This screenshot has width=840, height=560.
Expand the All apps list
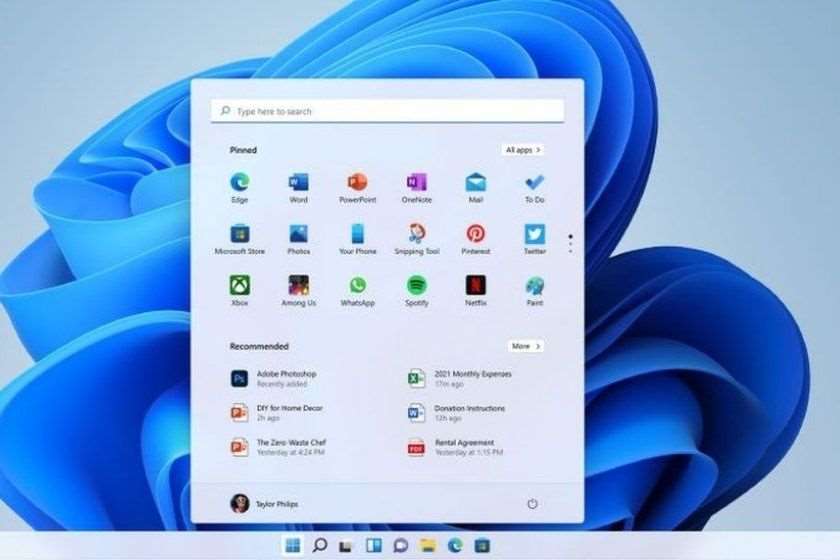pos(523,150)
